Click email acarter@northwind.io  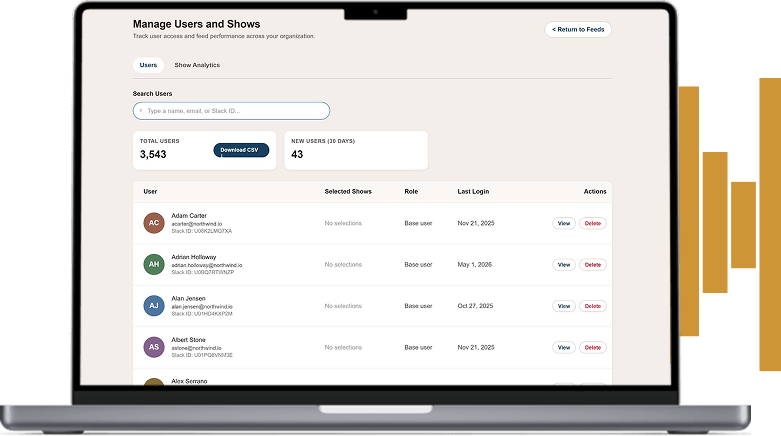pyautogui.click(x=197, y=224)
